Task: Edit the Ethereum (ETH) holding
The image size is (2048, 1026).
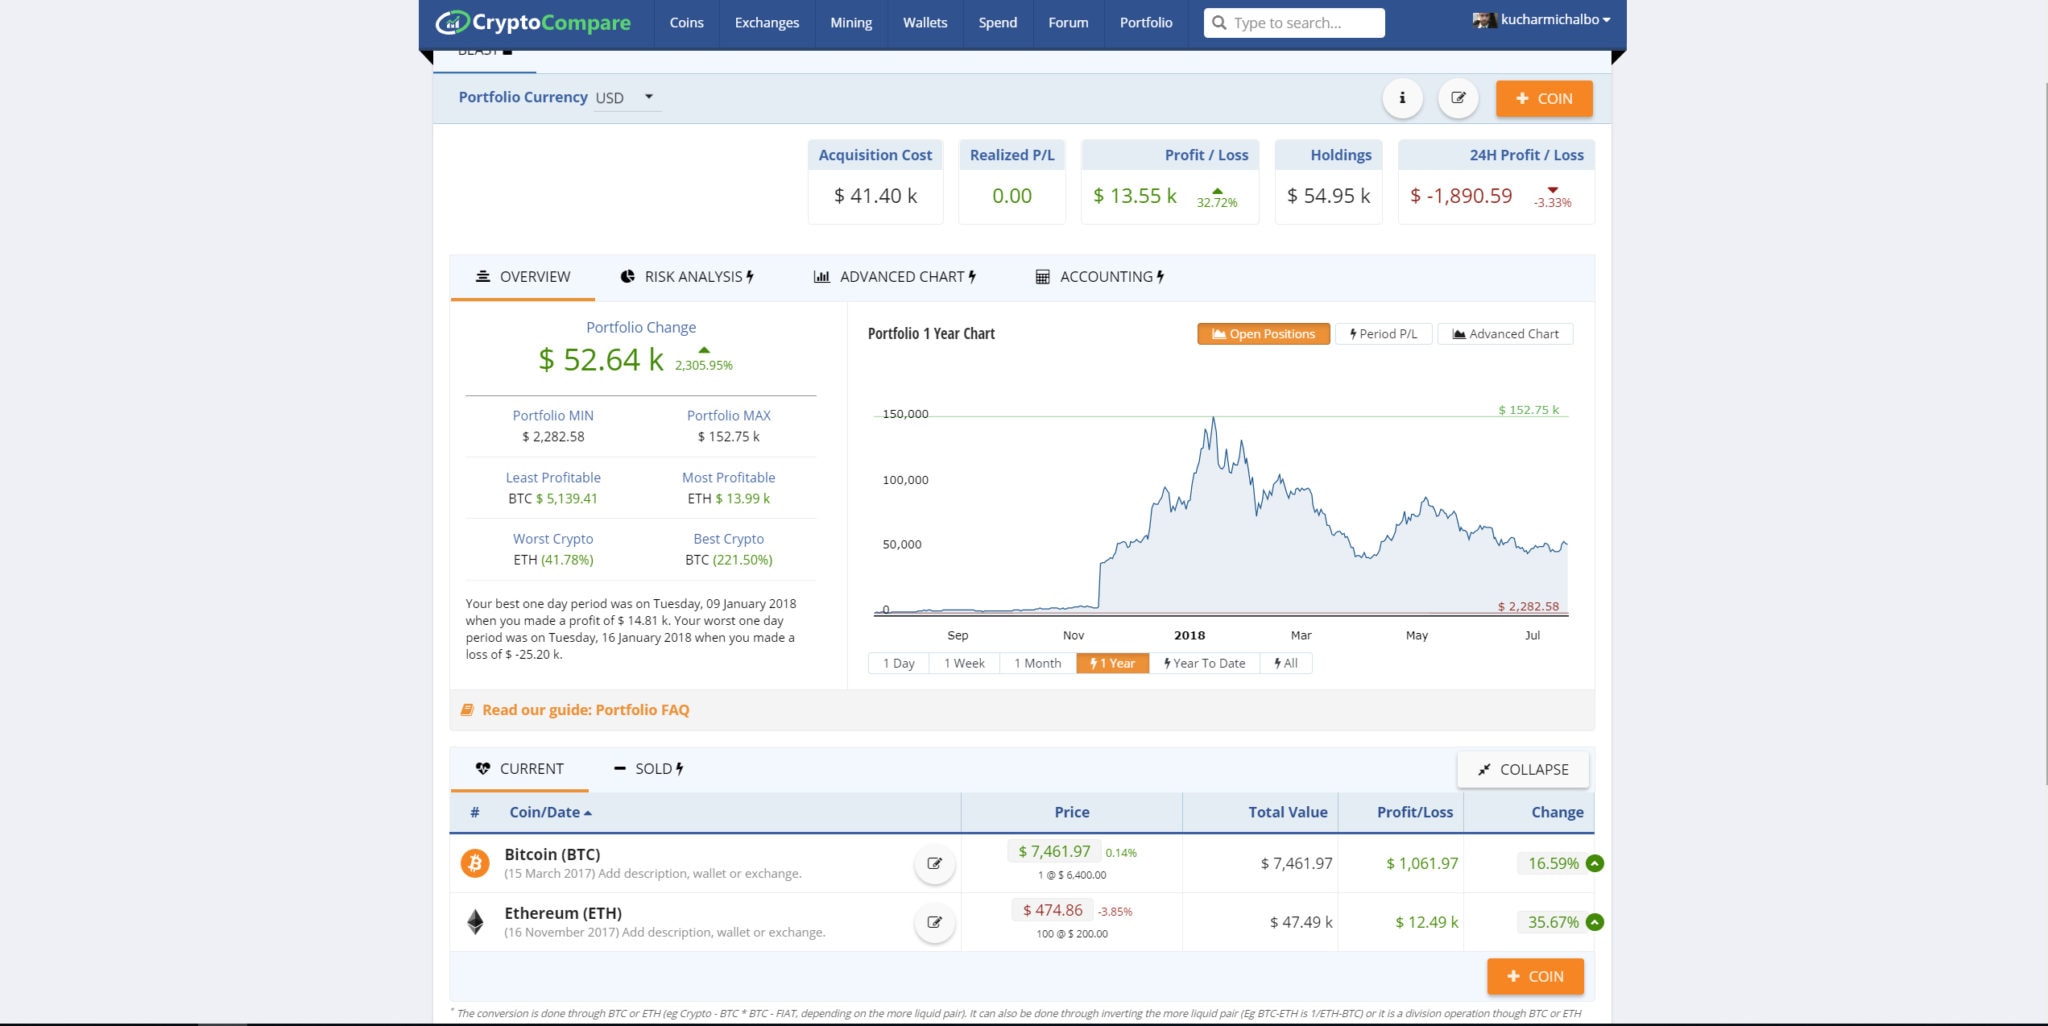Action: pos(934,923)
